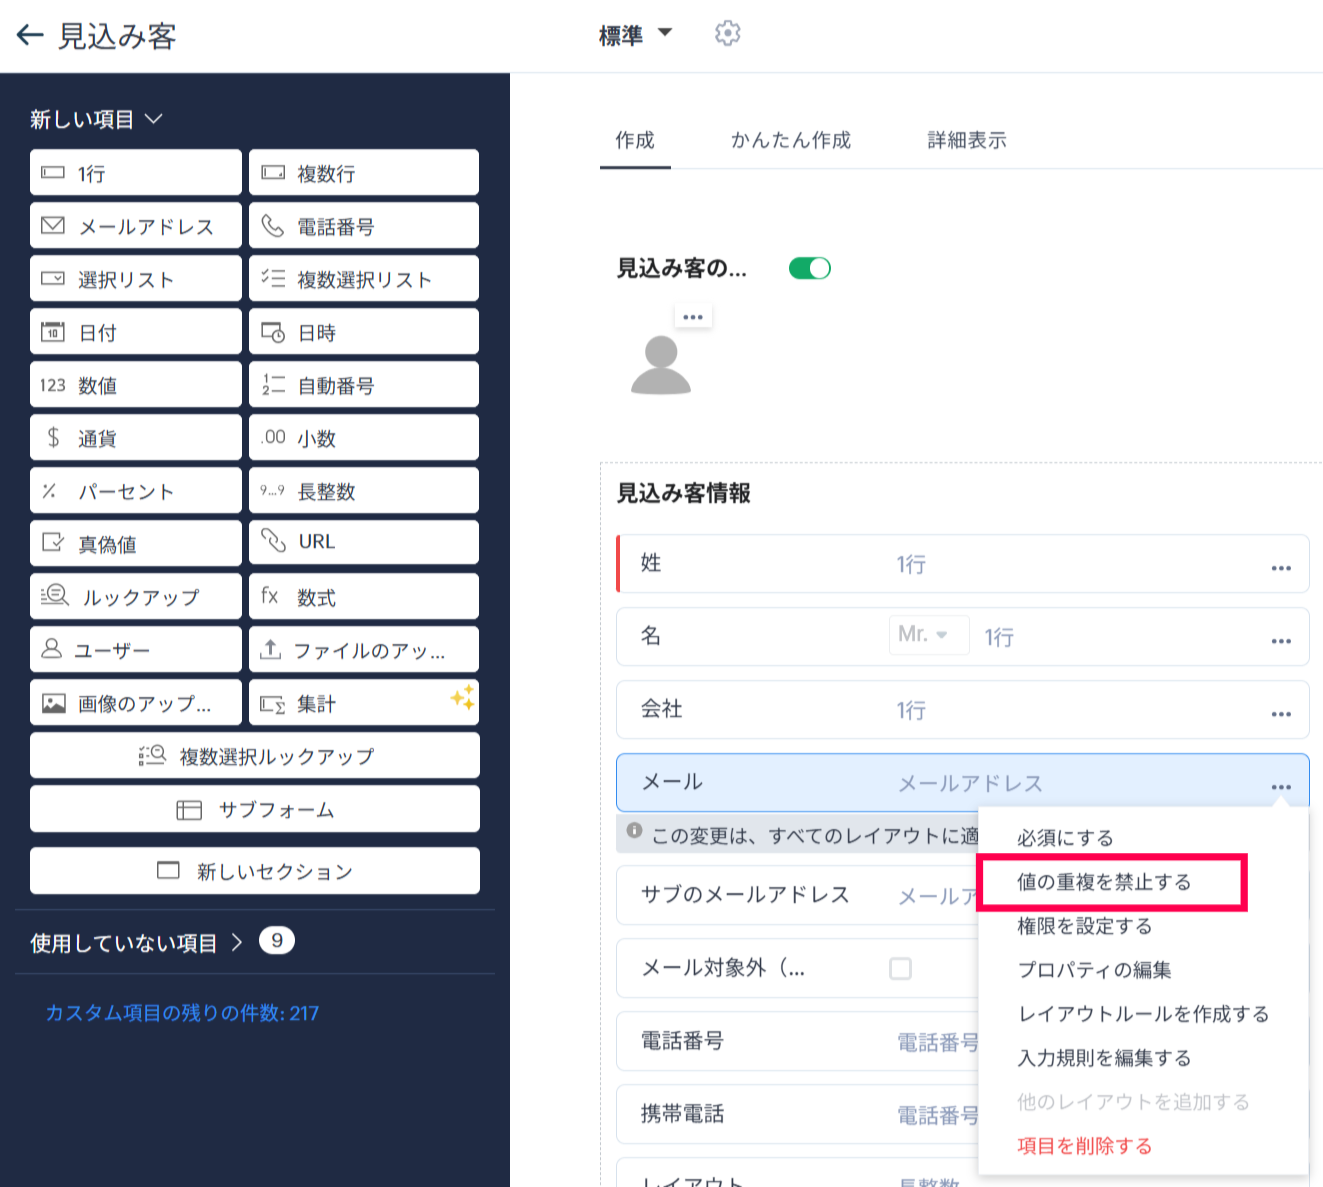Switch to the かんたん作成 tab
1323x1187 pixels.
coord(790,140)
